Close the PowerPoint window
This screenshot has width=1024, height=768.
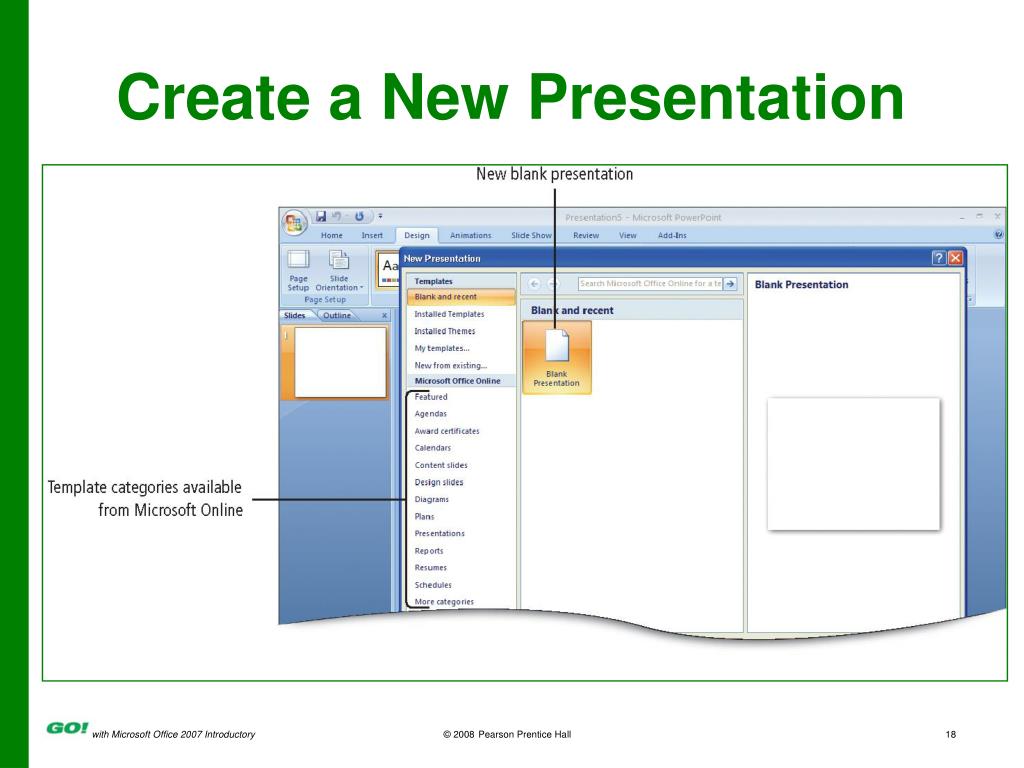[997, 216]
